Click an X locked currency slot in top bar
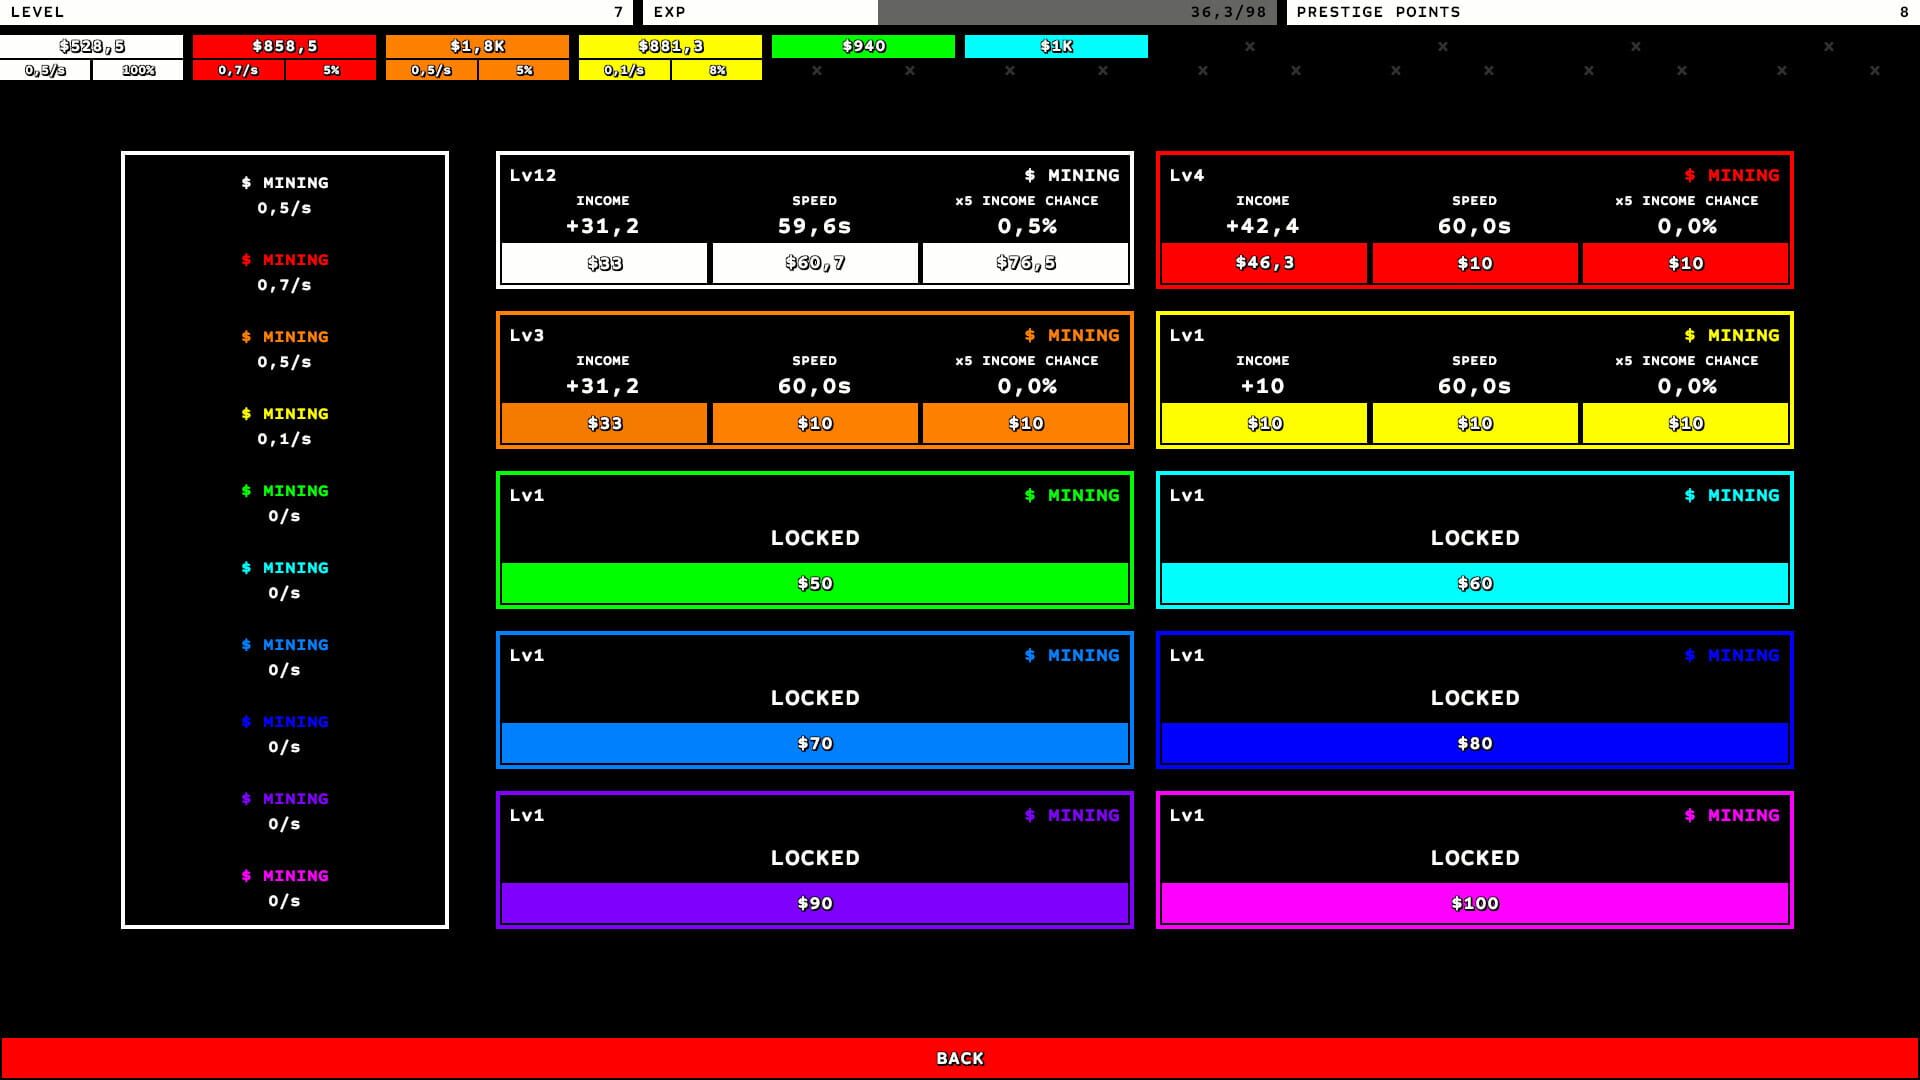This screenshot has height=1080, width=1920. click(x=1249, y=46)
